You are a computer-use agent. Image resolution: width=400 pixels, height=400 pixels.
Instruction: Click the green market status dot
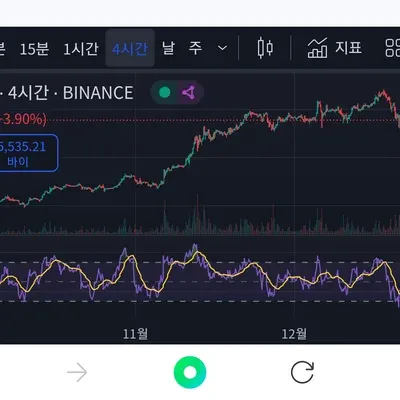[165, 92]
